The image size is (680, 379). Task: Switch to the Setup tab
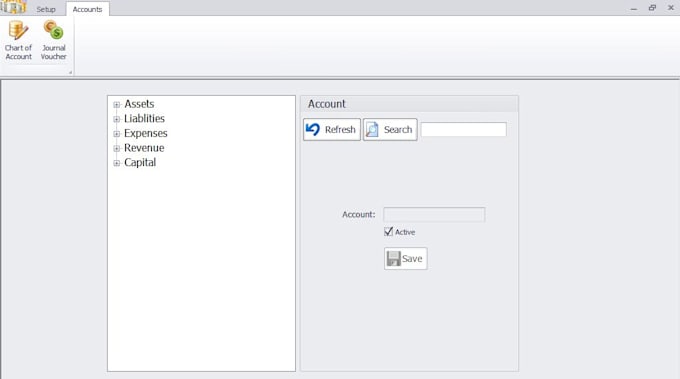pyautogui.click(x=46, y=9)
